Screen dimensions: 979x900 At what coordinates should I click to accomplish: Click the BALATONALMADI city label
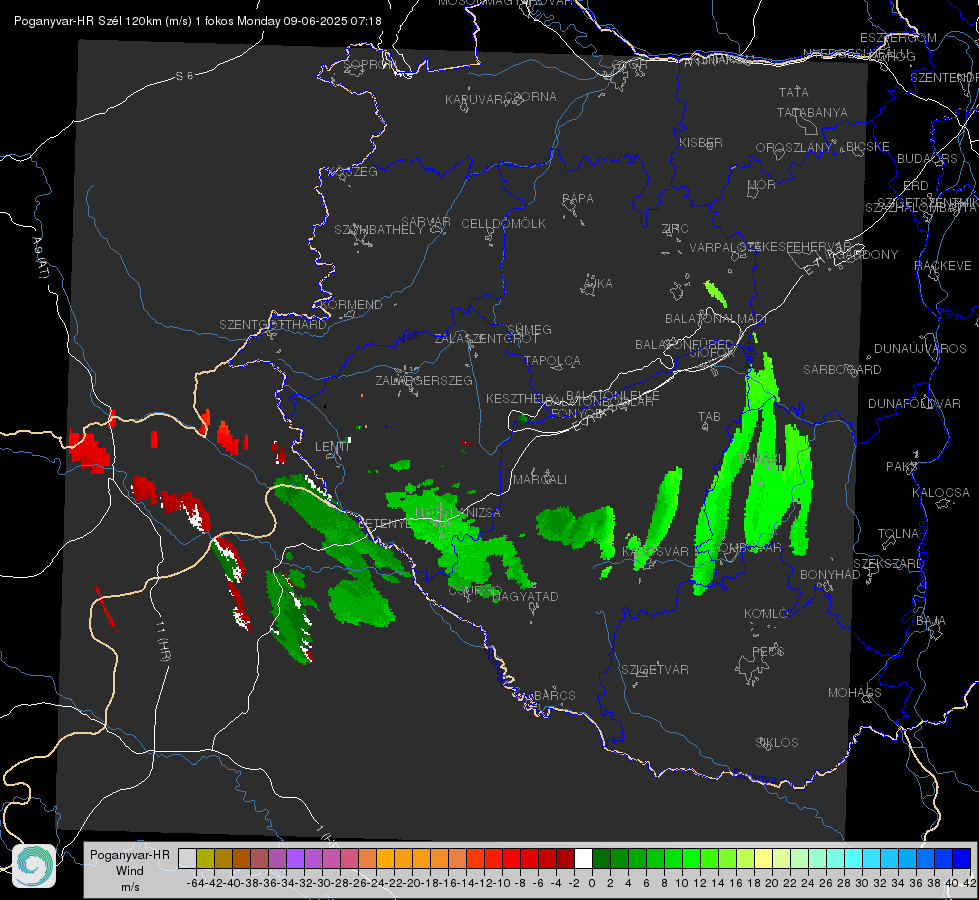coord(716,319)
